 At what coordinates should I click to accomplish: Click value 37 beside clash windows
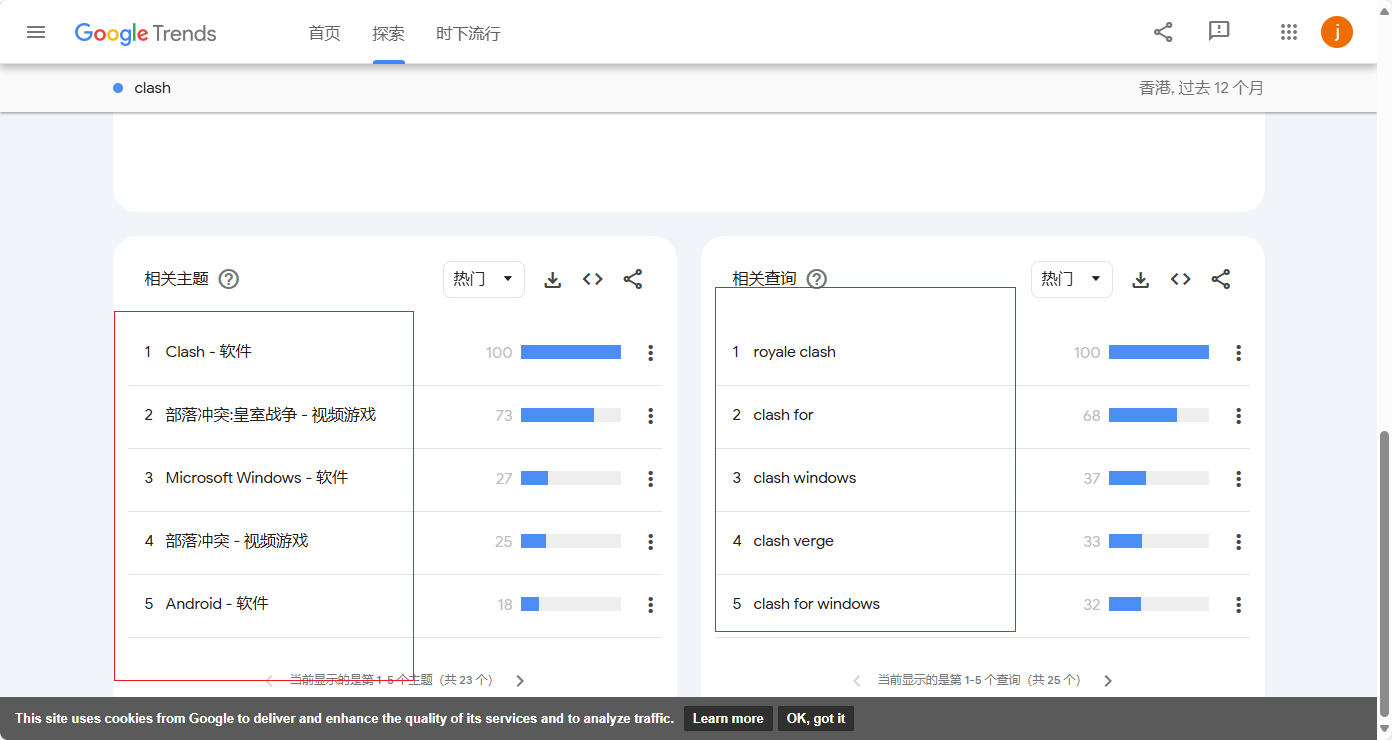pos(1092,479)
